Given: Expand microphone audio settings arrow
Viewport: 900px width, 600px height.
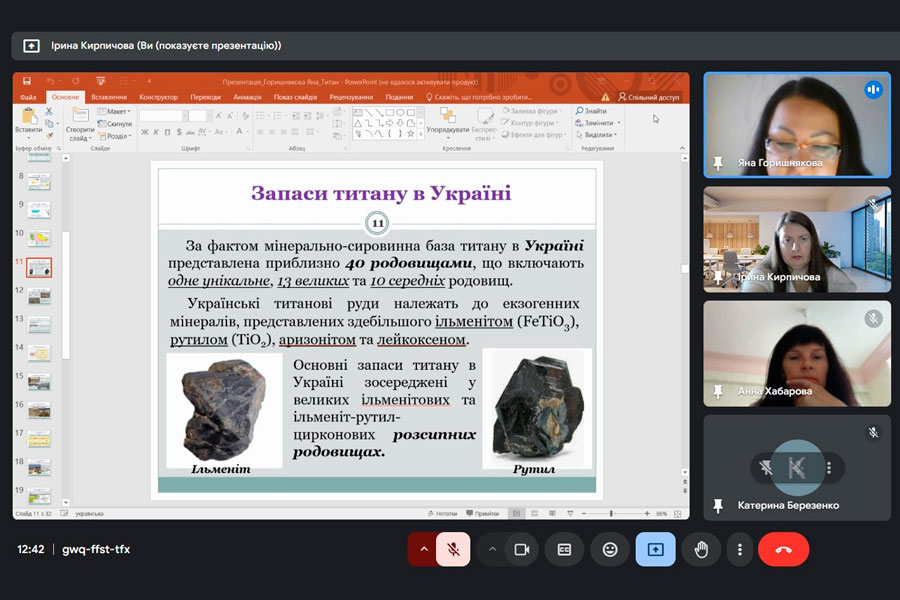Looking at the screenshot, I should pyautogui.click(x=423, y=549).
